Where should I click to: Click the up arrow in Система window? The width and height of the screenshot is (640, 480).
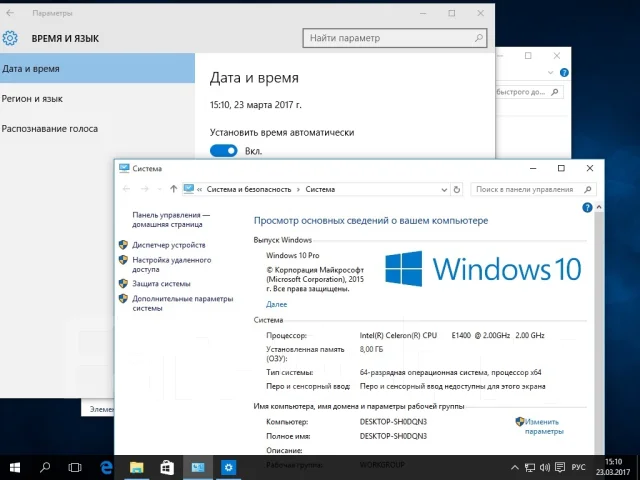point(173,189)
